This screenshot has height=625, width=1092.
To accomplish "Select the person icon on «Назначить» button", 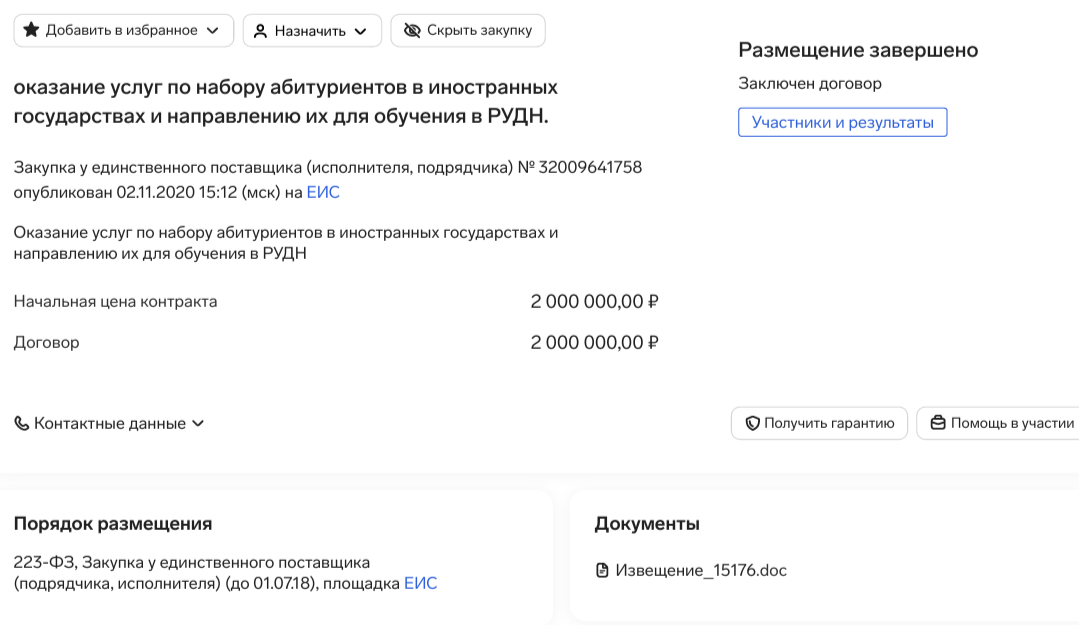I will [x=262, y=30].
